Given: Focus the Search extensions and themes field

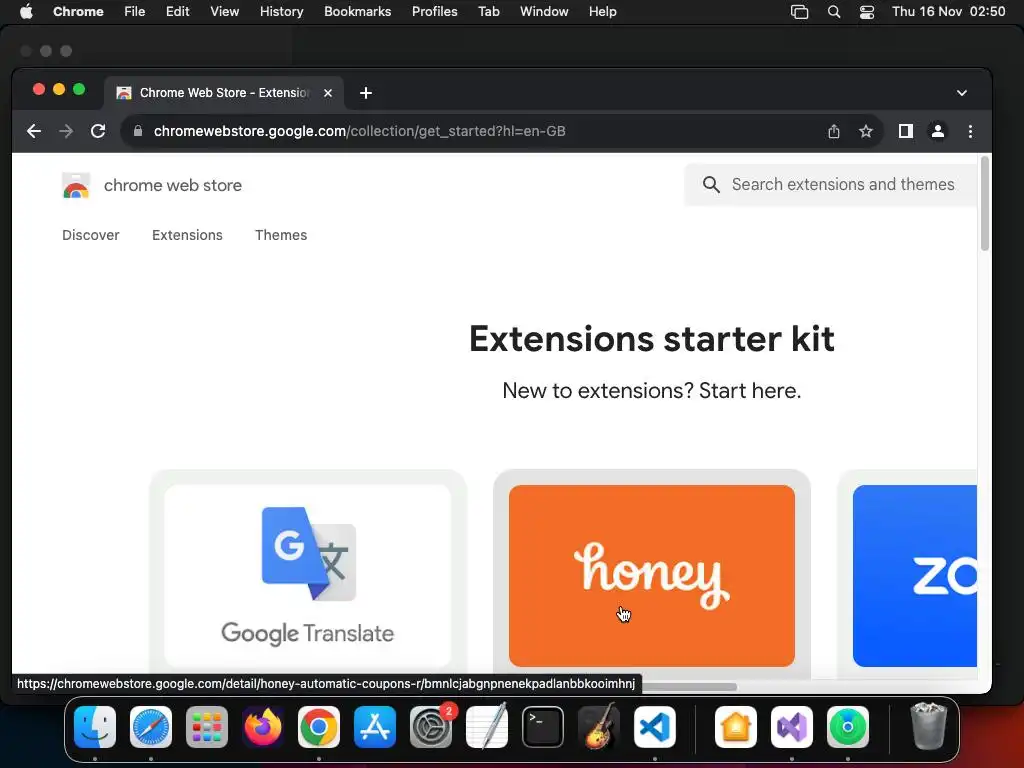Looking at the screenshot, I should point(831,185).
